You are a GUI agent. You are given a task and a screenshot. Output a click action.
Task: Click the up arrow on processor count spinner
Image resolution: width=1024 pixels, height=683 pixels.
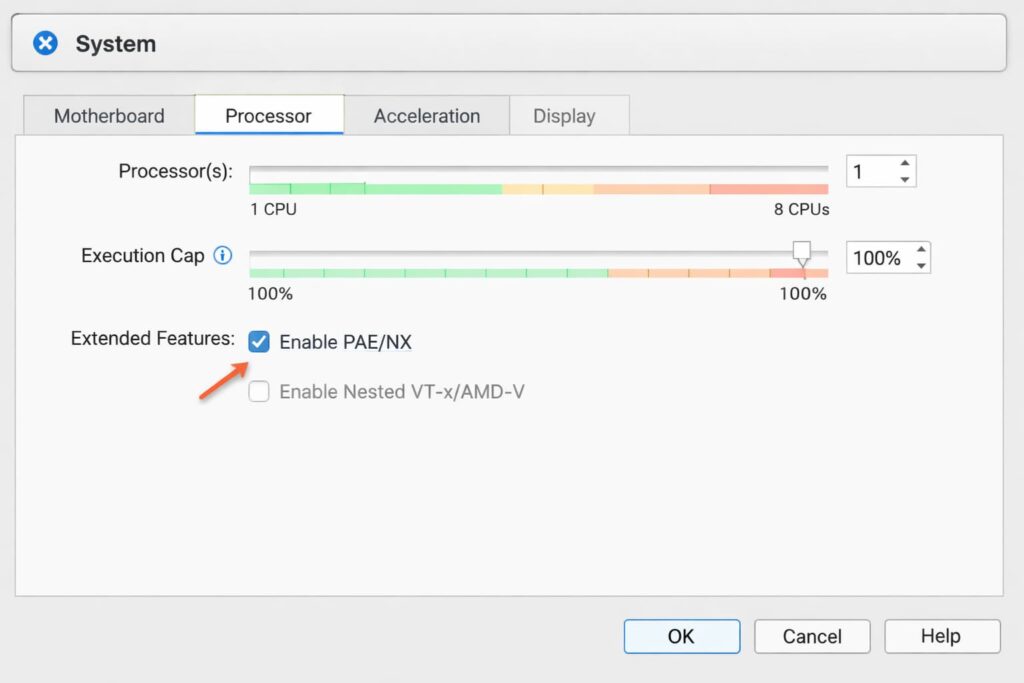click(x=903, y=164)
